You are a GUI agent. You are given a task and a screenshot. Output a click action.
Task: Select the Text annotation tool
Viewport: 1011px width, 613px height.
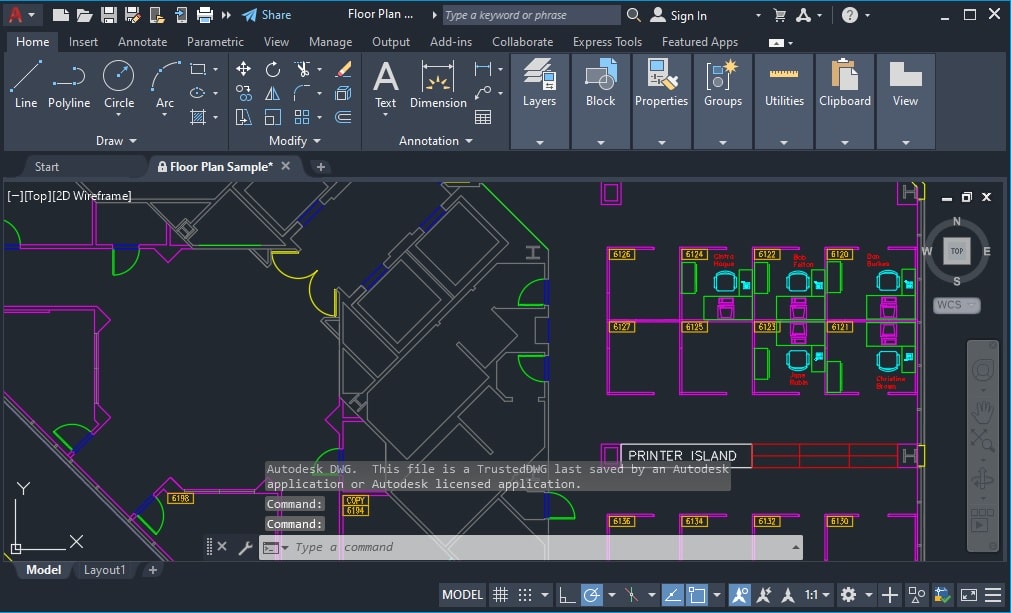tap(386, 84)
